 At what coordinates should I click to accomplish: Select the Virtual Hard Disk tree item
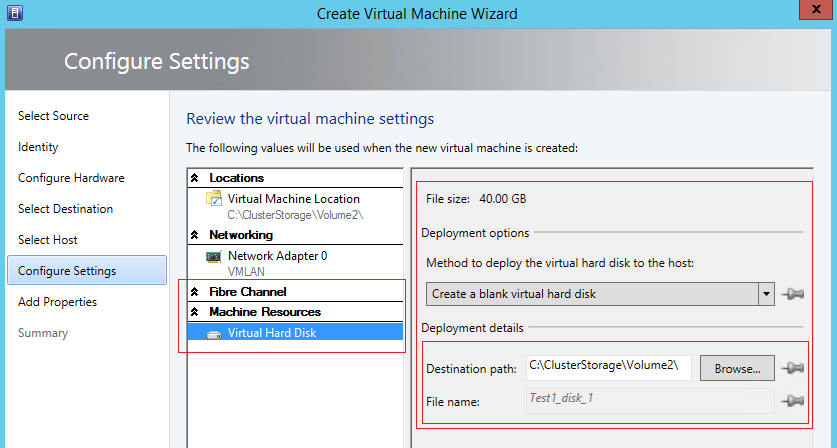296,333
